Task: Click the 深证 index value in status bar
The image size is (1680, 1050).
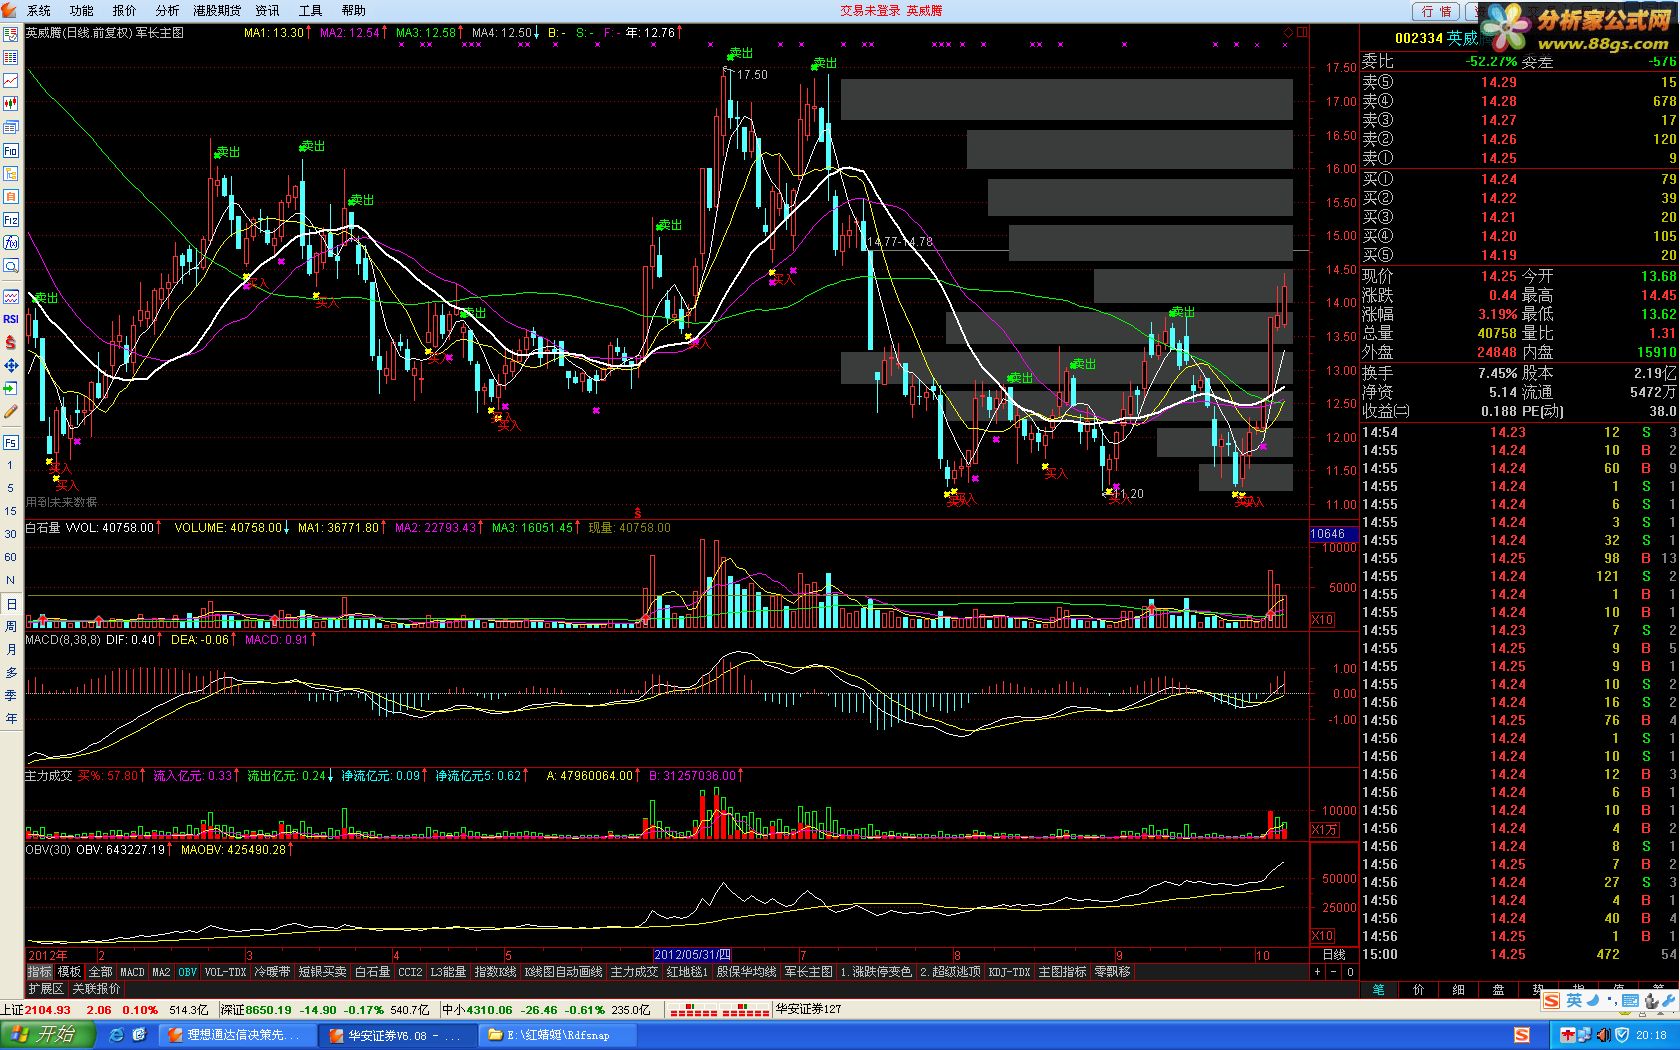Action: tap(269, 1010)
